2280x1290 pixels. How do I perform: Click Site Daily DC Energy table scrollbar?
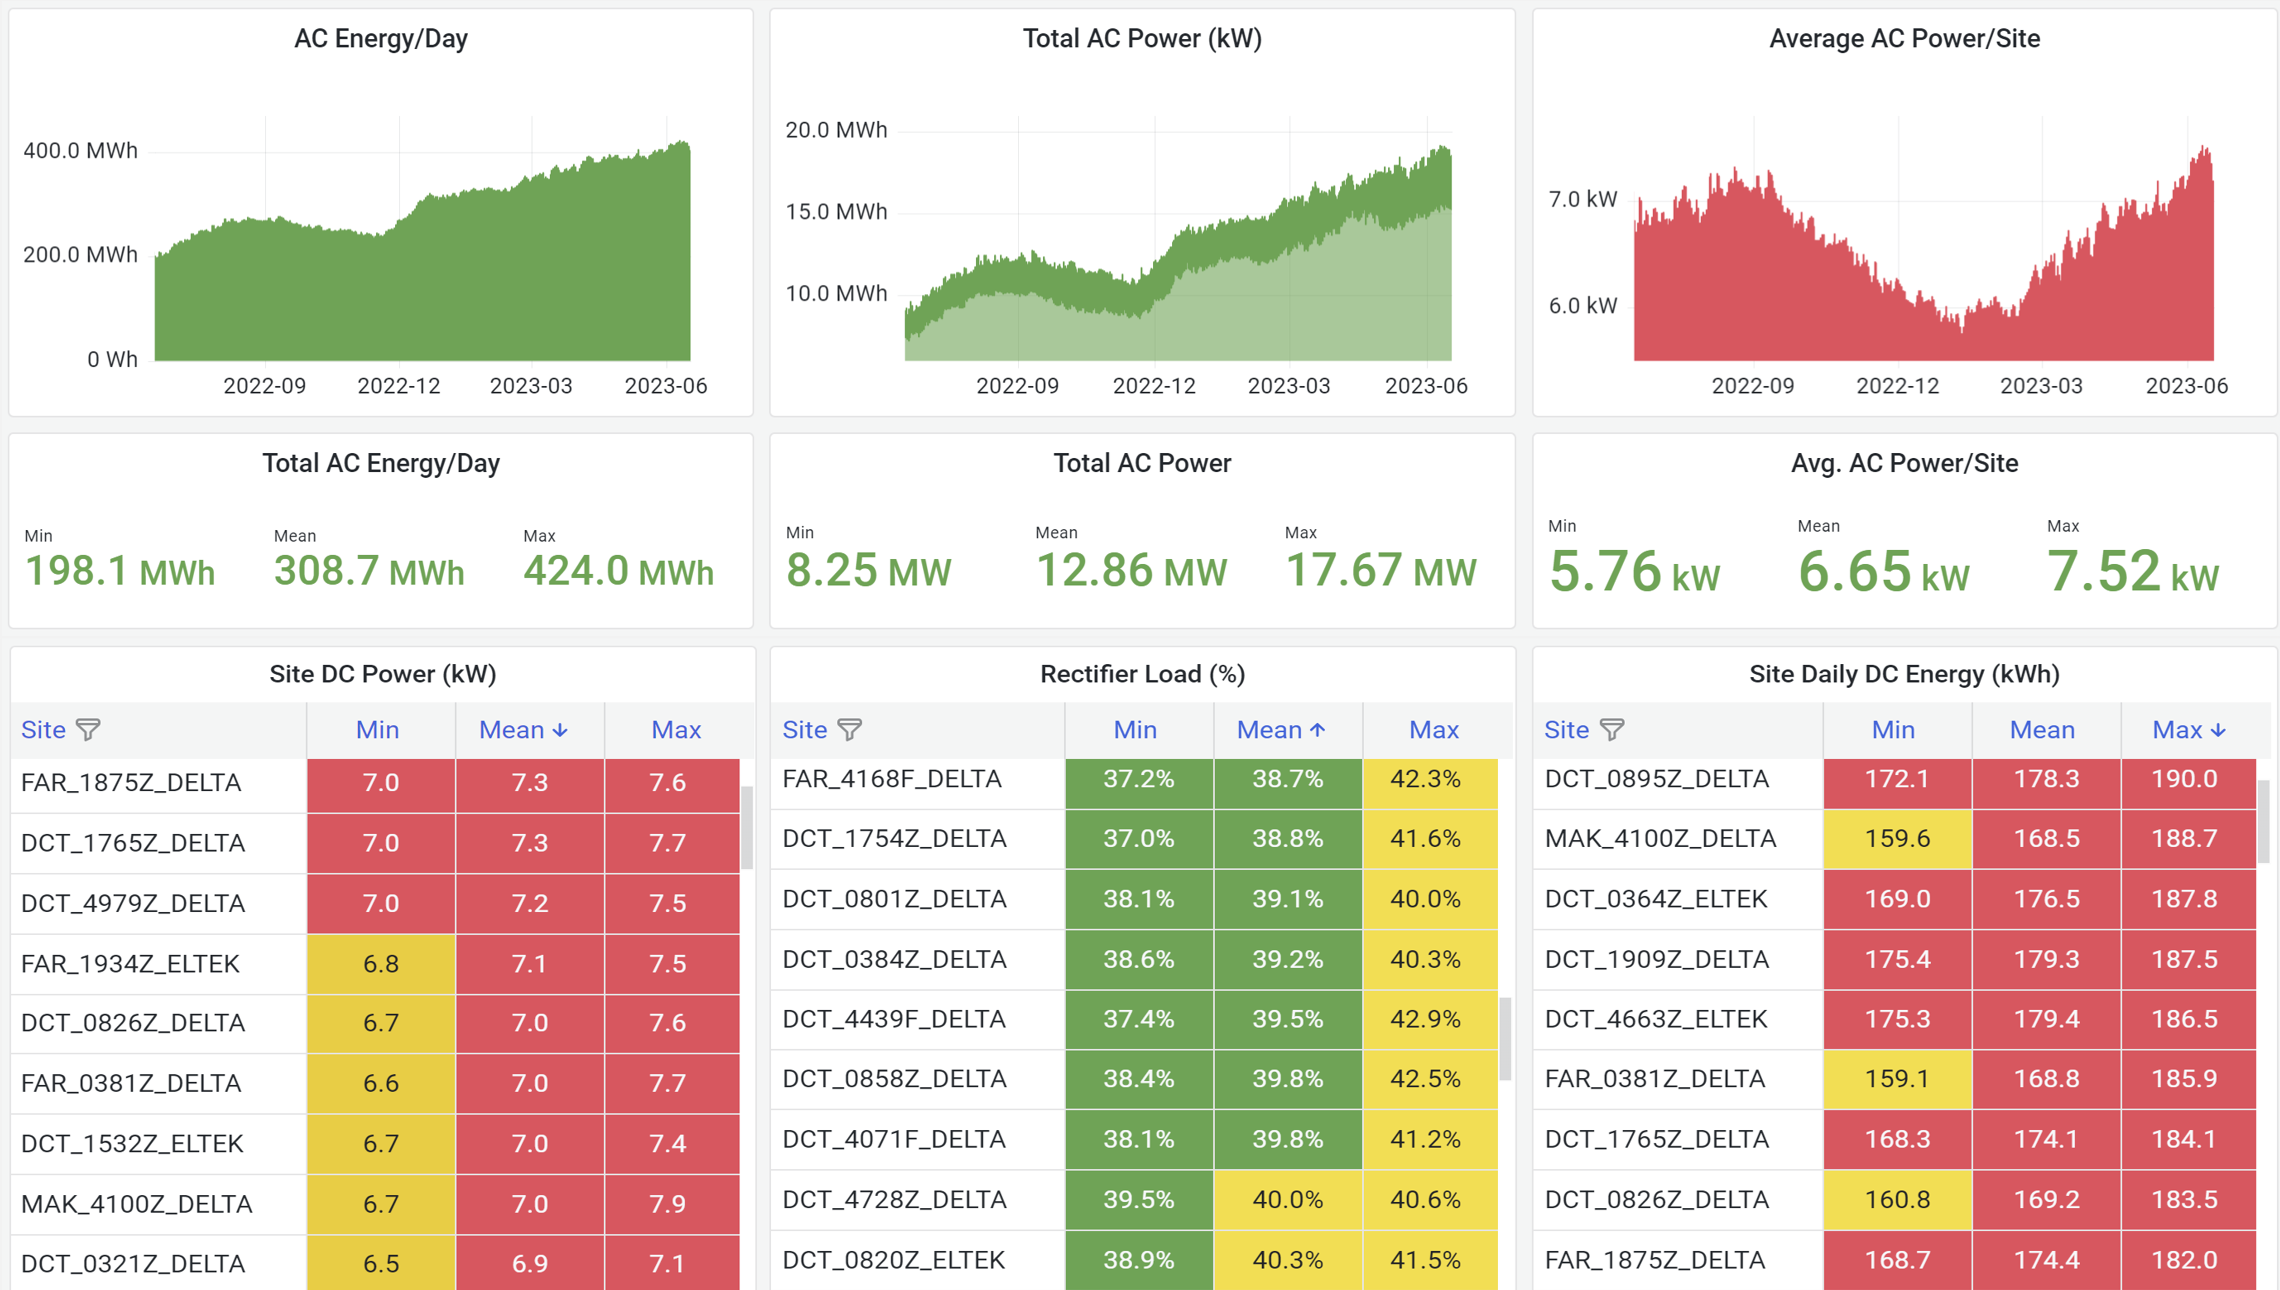click(x=2264, y=822)
